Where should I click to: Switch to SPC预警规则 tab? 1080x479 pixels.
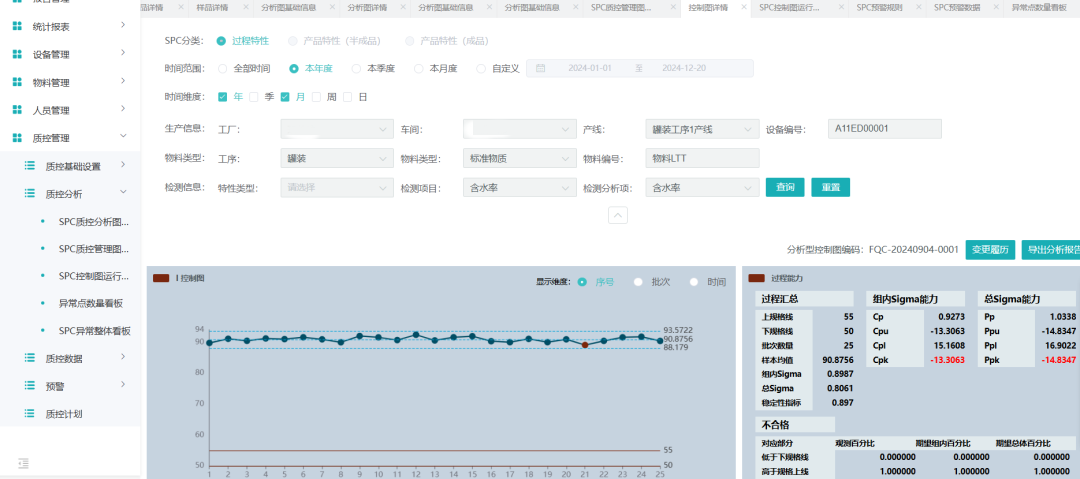coord(880,7)
